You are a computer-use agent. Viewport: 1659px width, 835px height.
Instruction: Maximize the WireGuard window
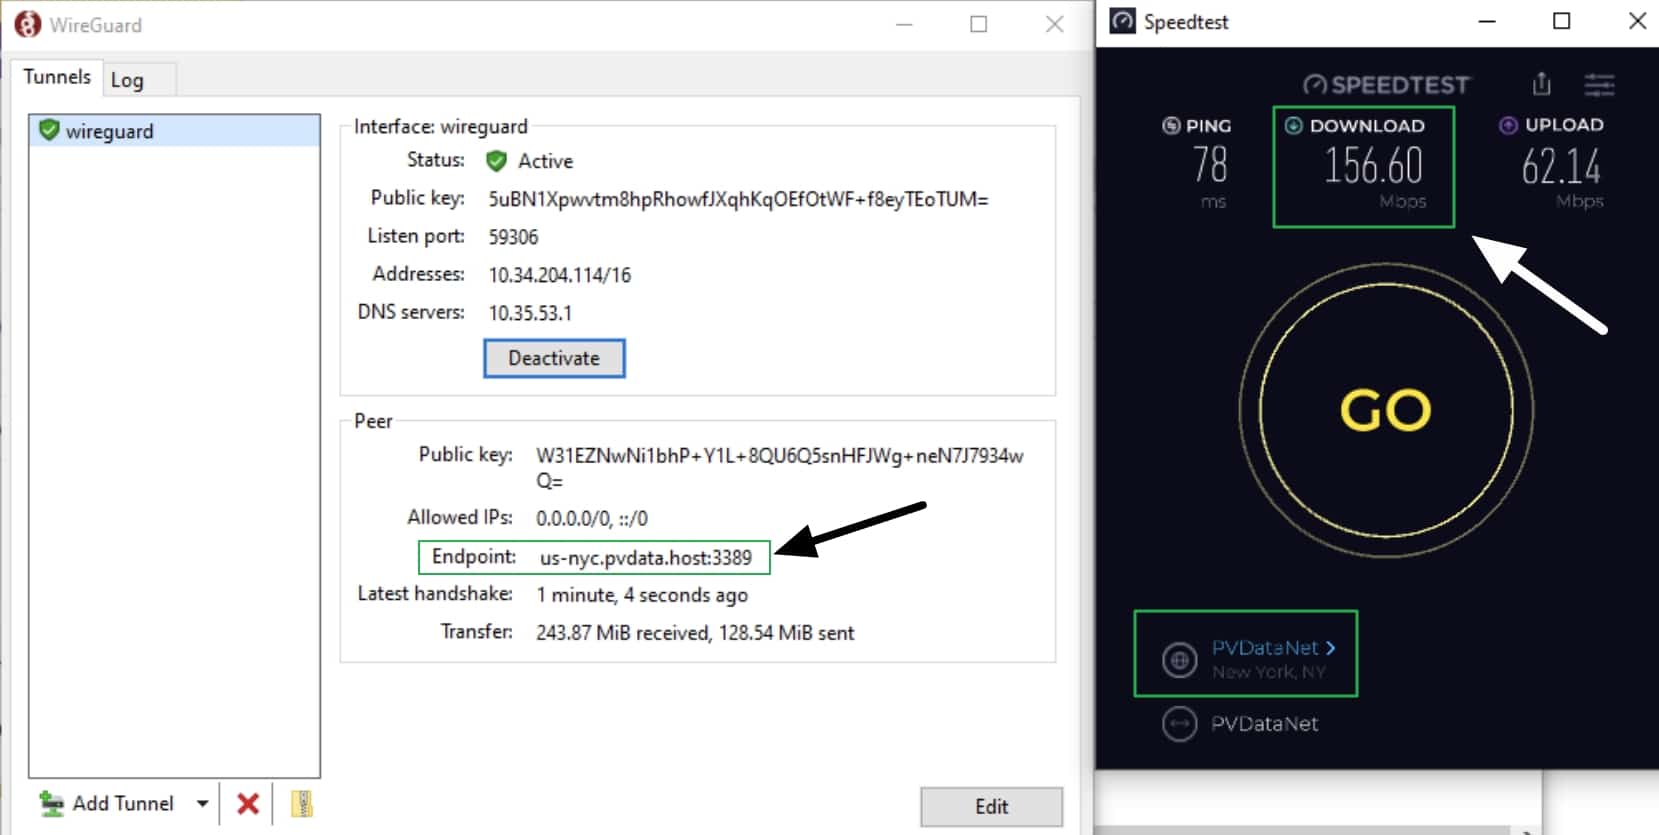tap(979, 24)
